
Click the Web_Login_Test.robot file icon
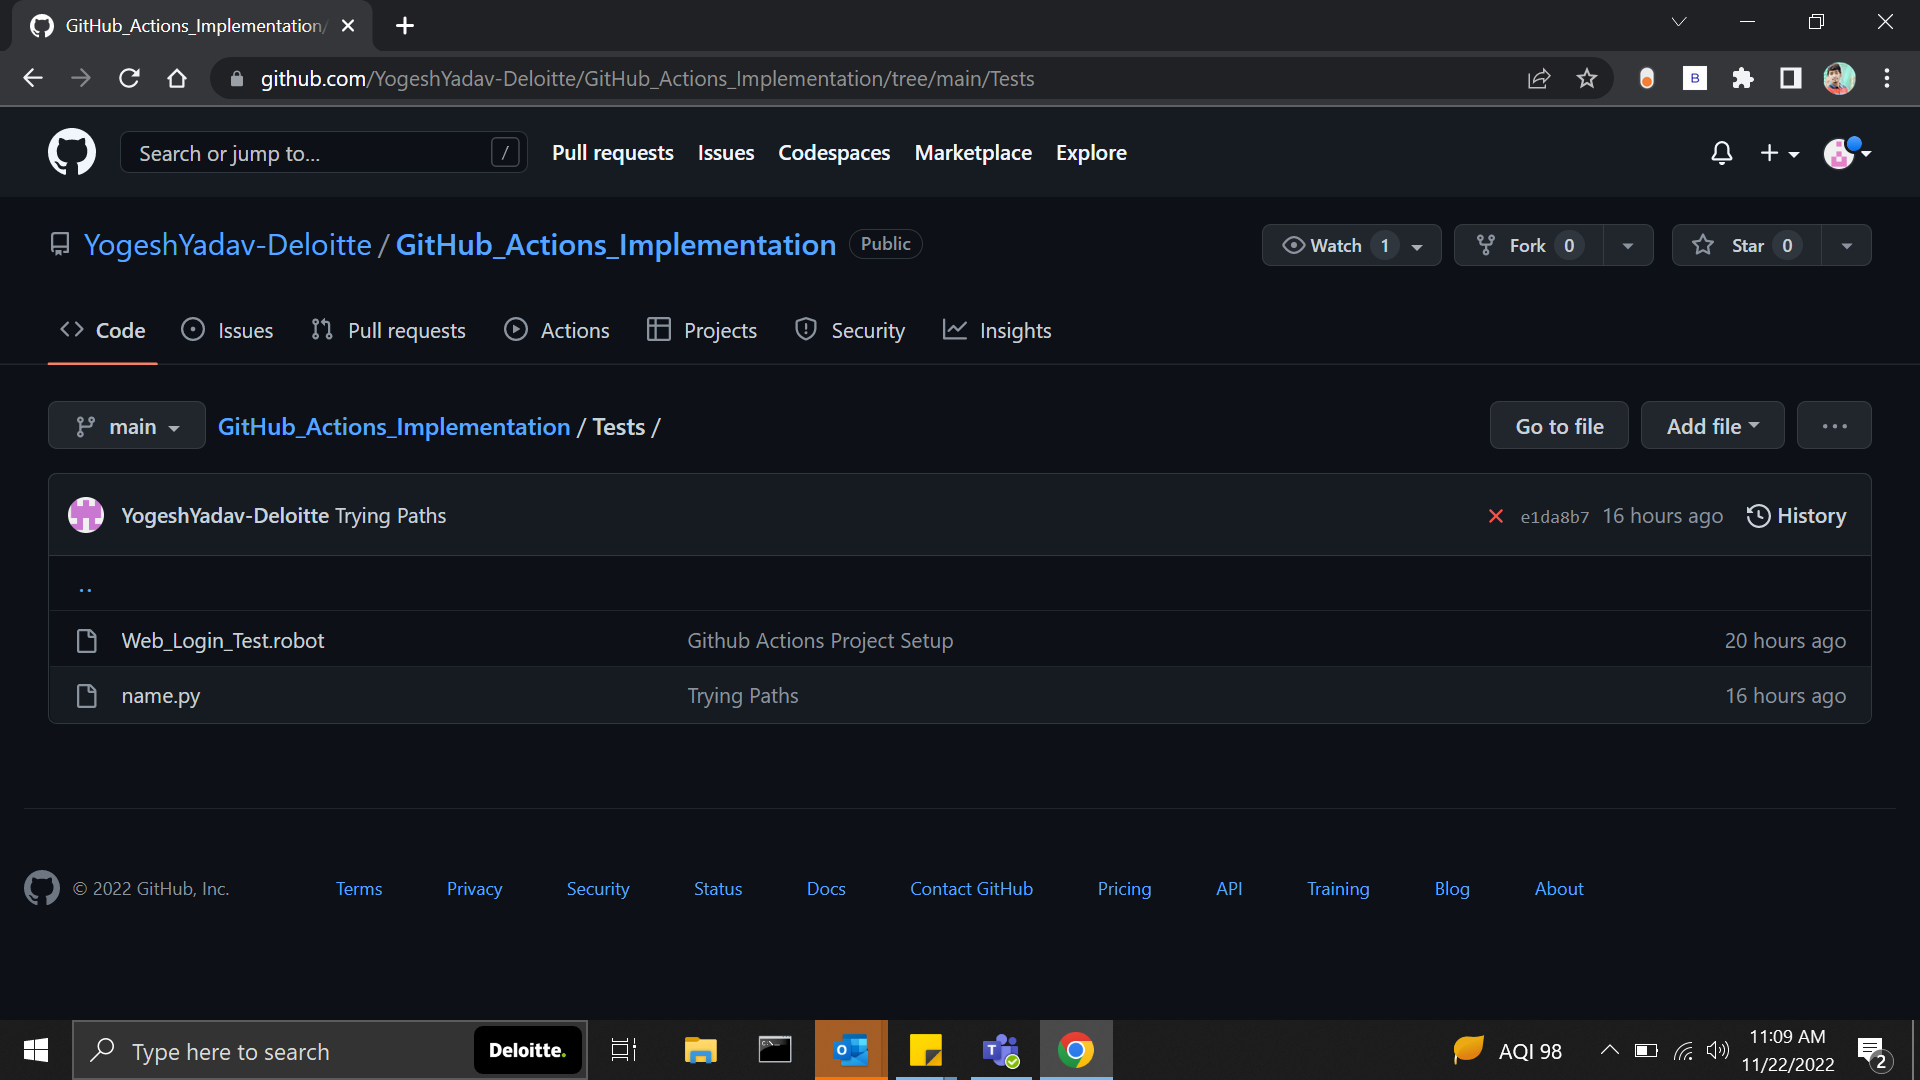pyautogui.click(x=87, y=641)
